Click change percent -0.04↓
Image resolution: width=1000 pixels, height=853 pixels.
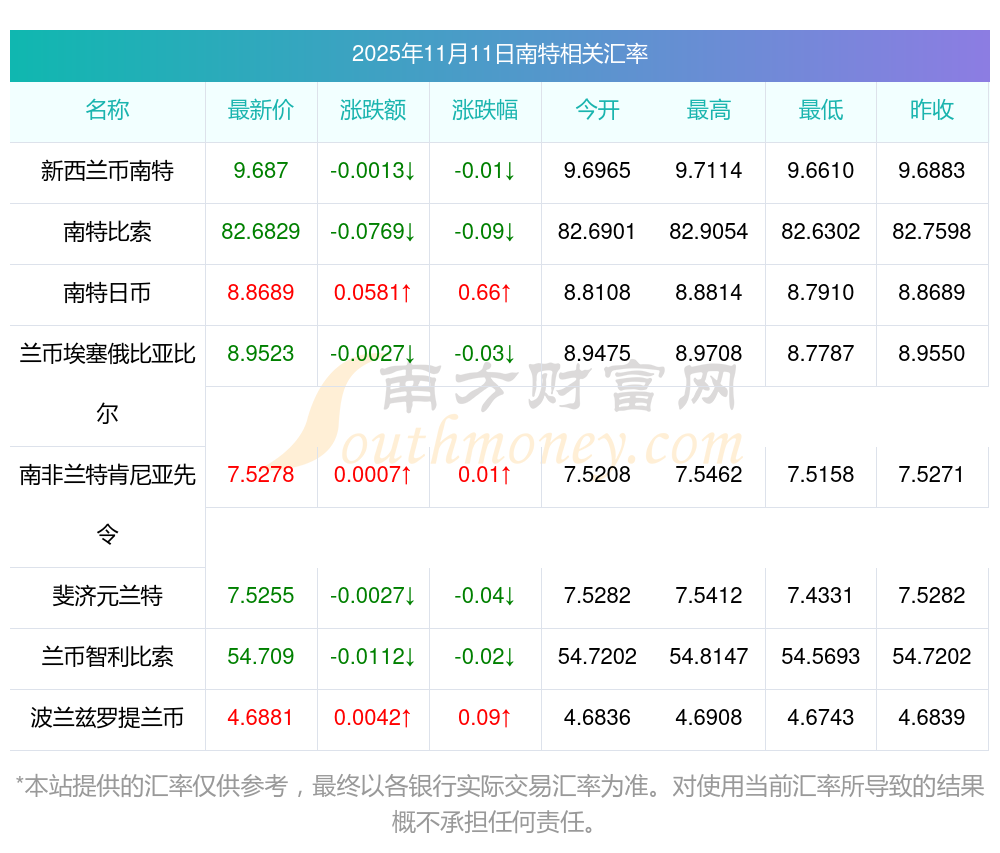[x=485, y=595]
